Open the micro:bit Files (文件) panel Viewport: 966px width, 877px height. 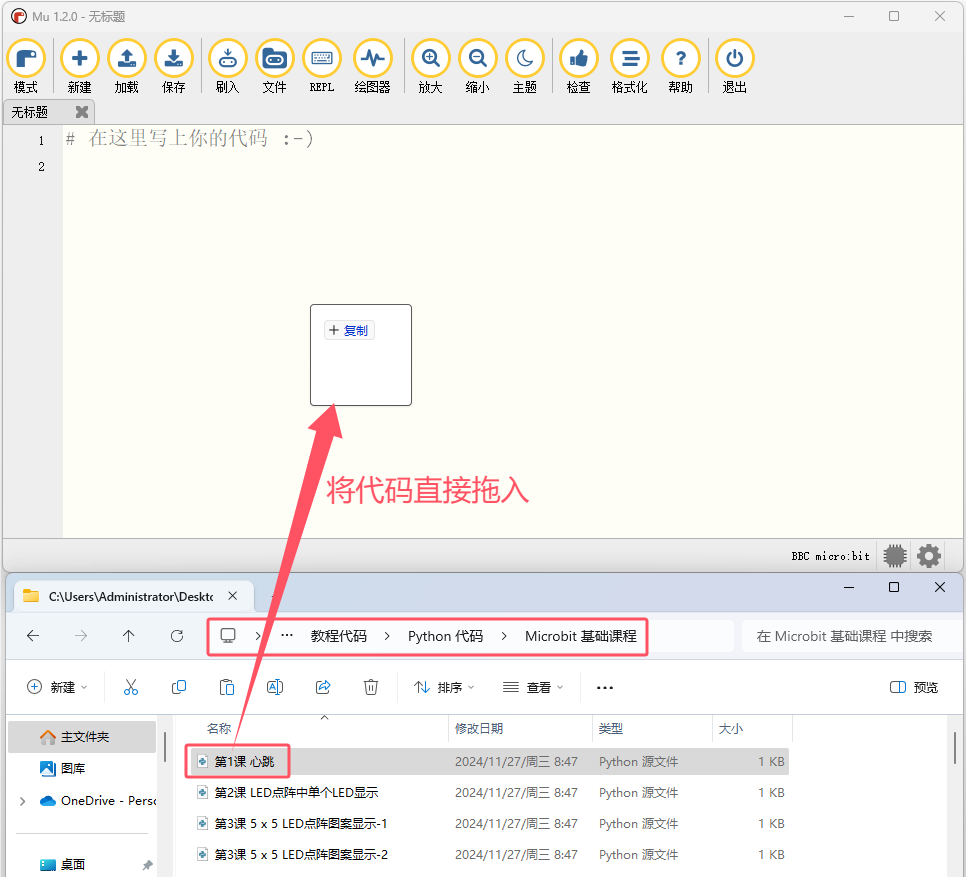(x=274, y=66)
